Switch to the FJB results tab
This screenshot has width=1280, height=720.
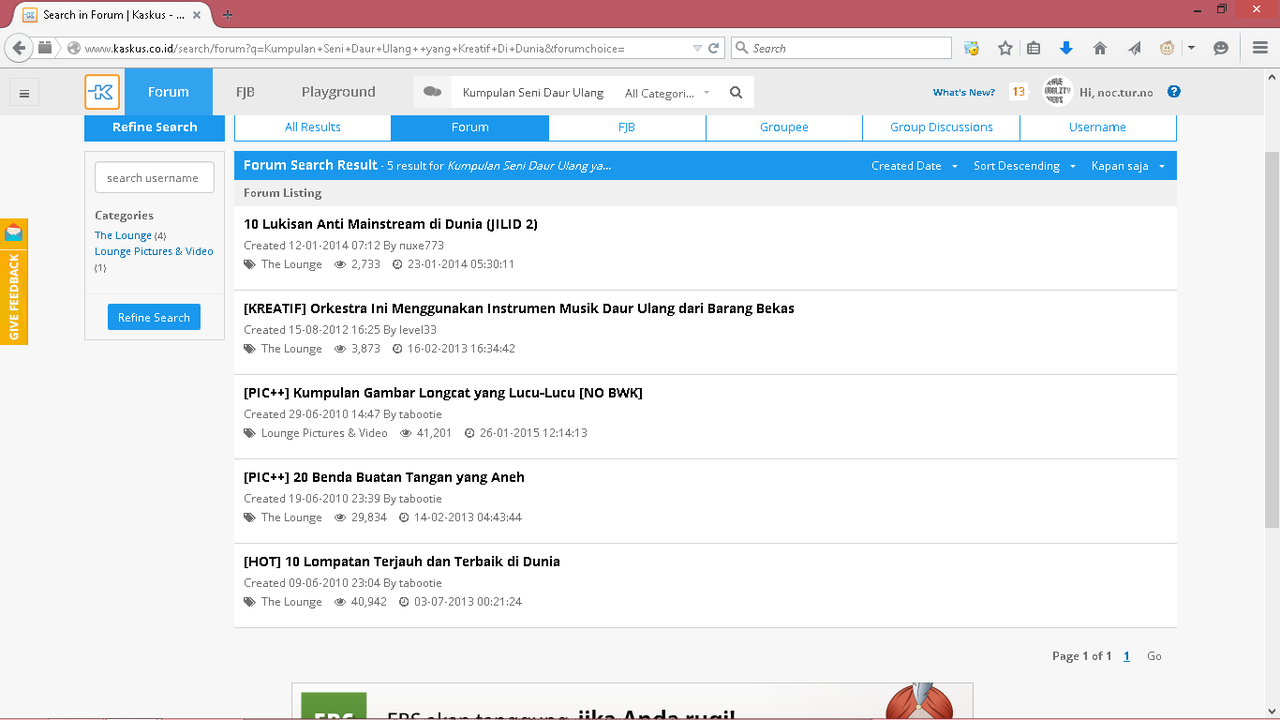tap(627, 127)
